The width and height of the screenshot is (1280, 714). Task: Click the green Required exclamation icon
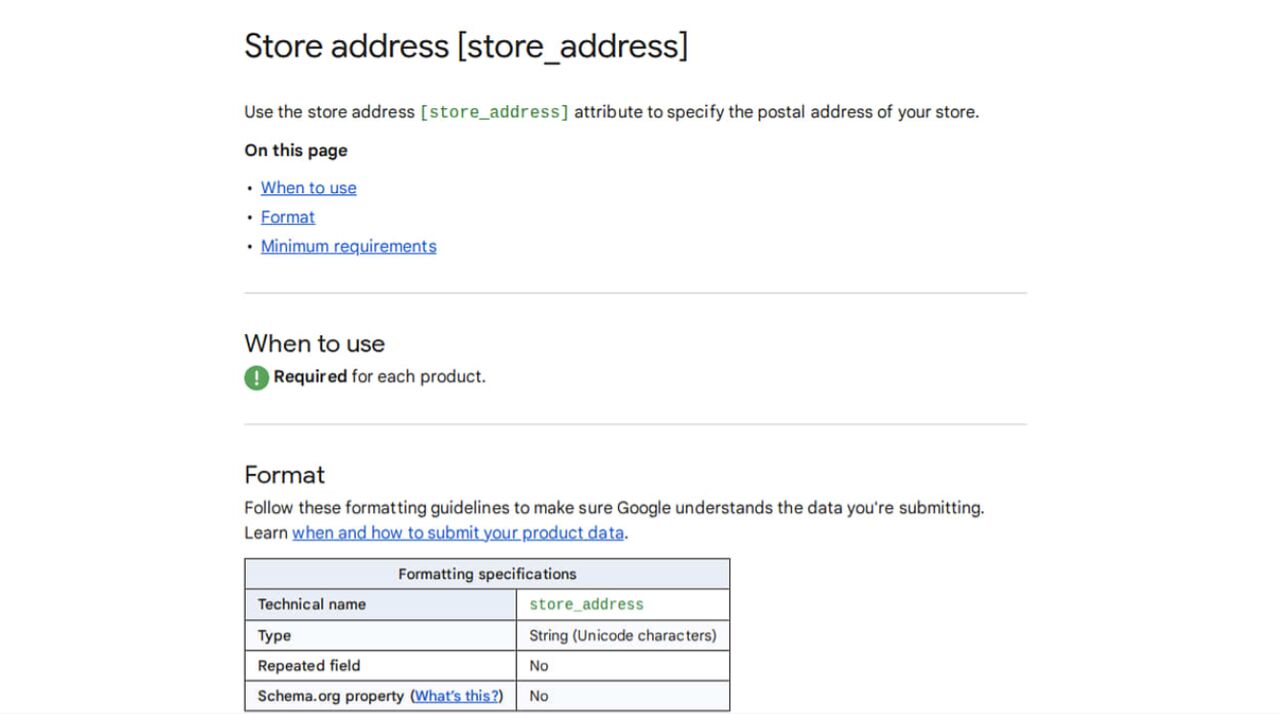click(256, 377)
